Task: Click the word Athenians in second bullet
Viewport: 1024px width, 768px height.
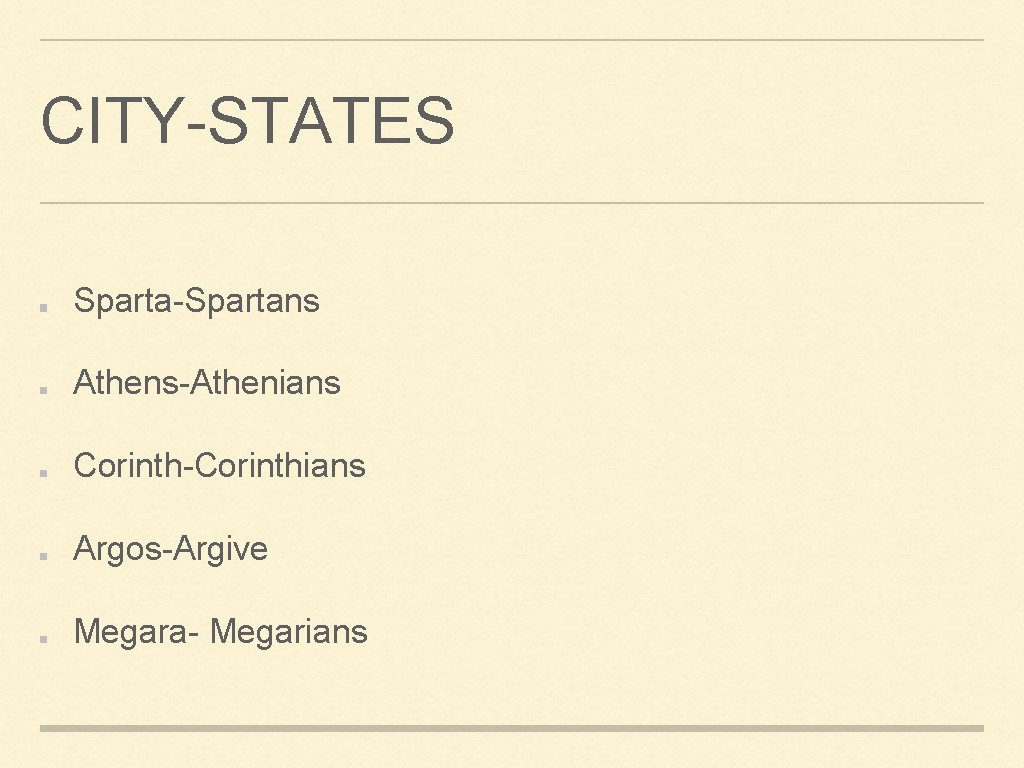Action: [x=266, y=383]
